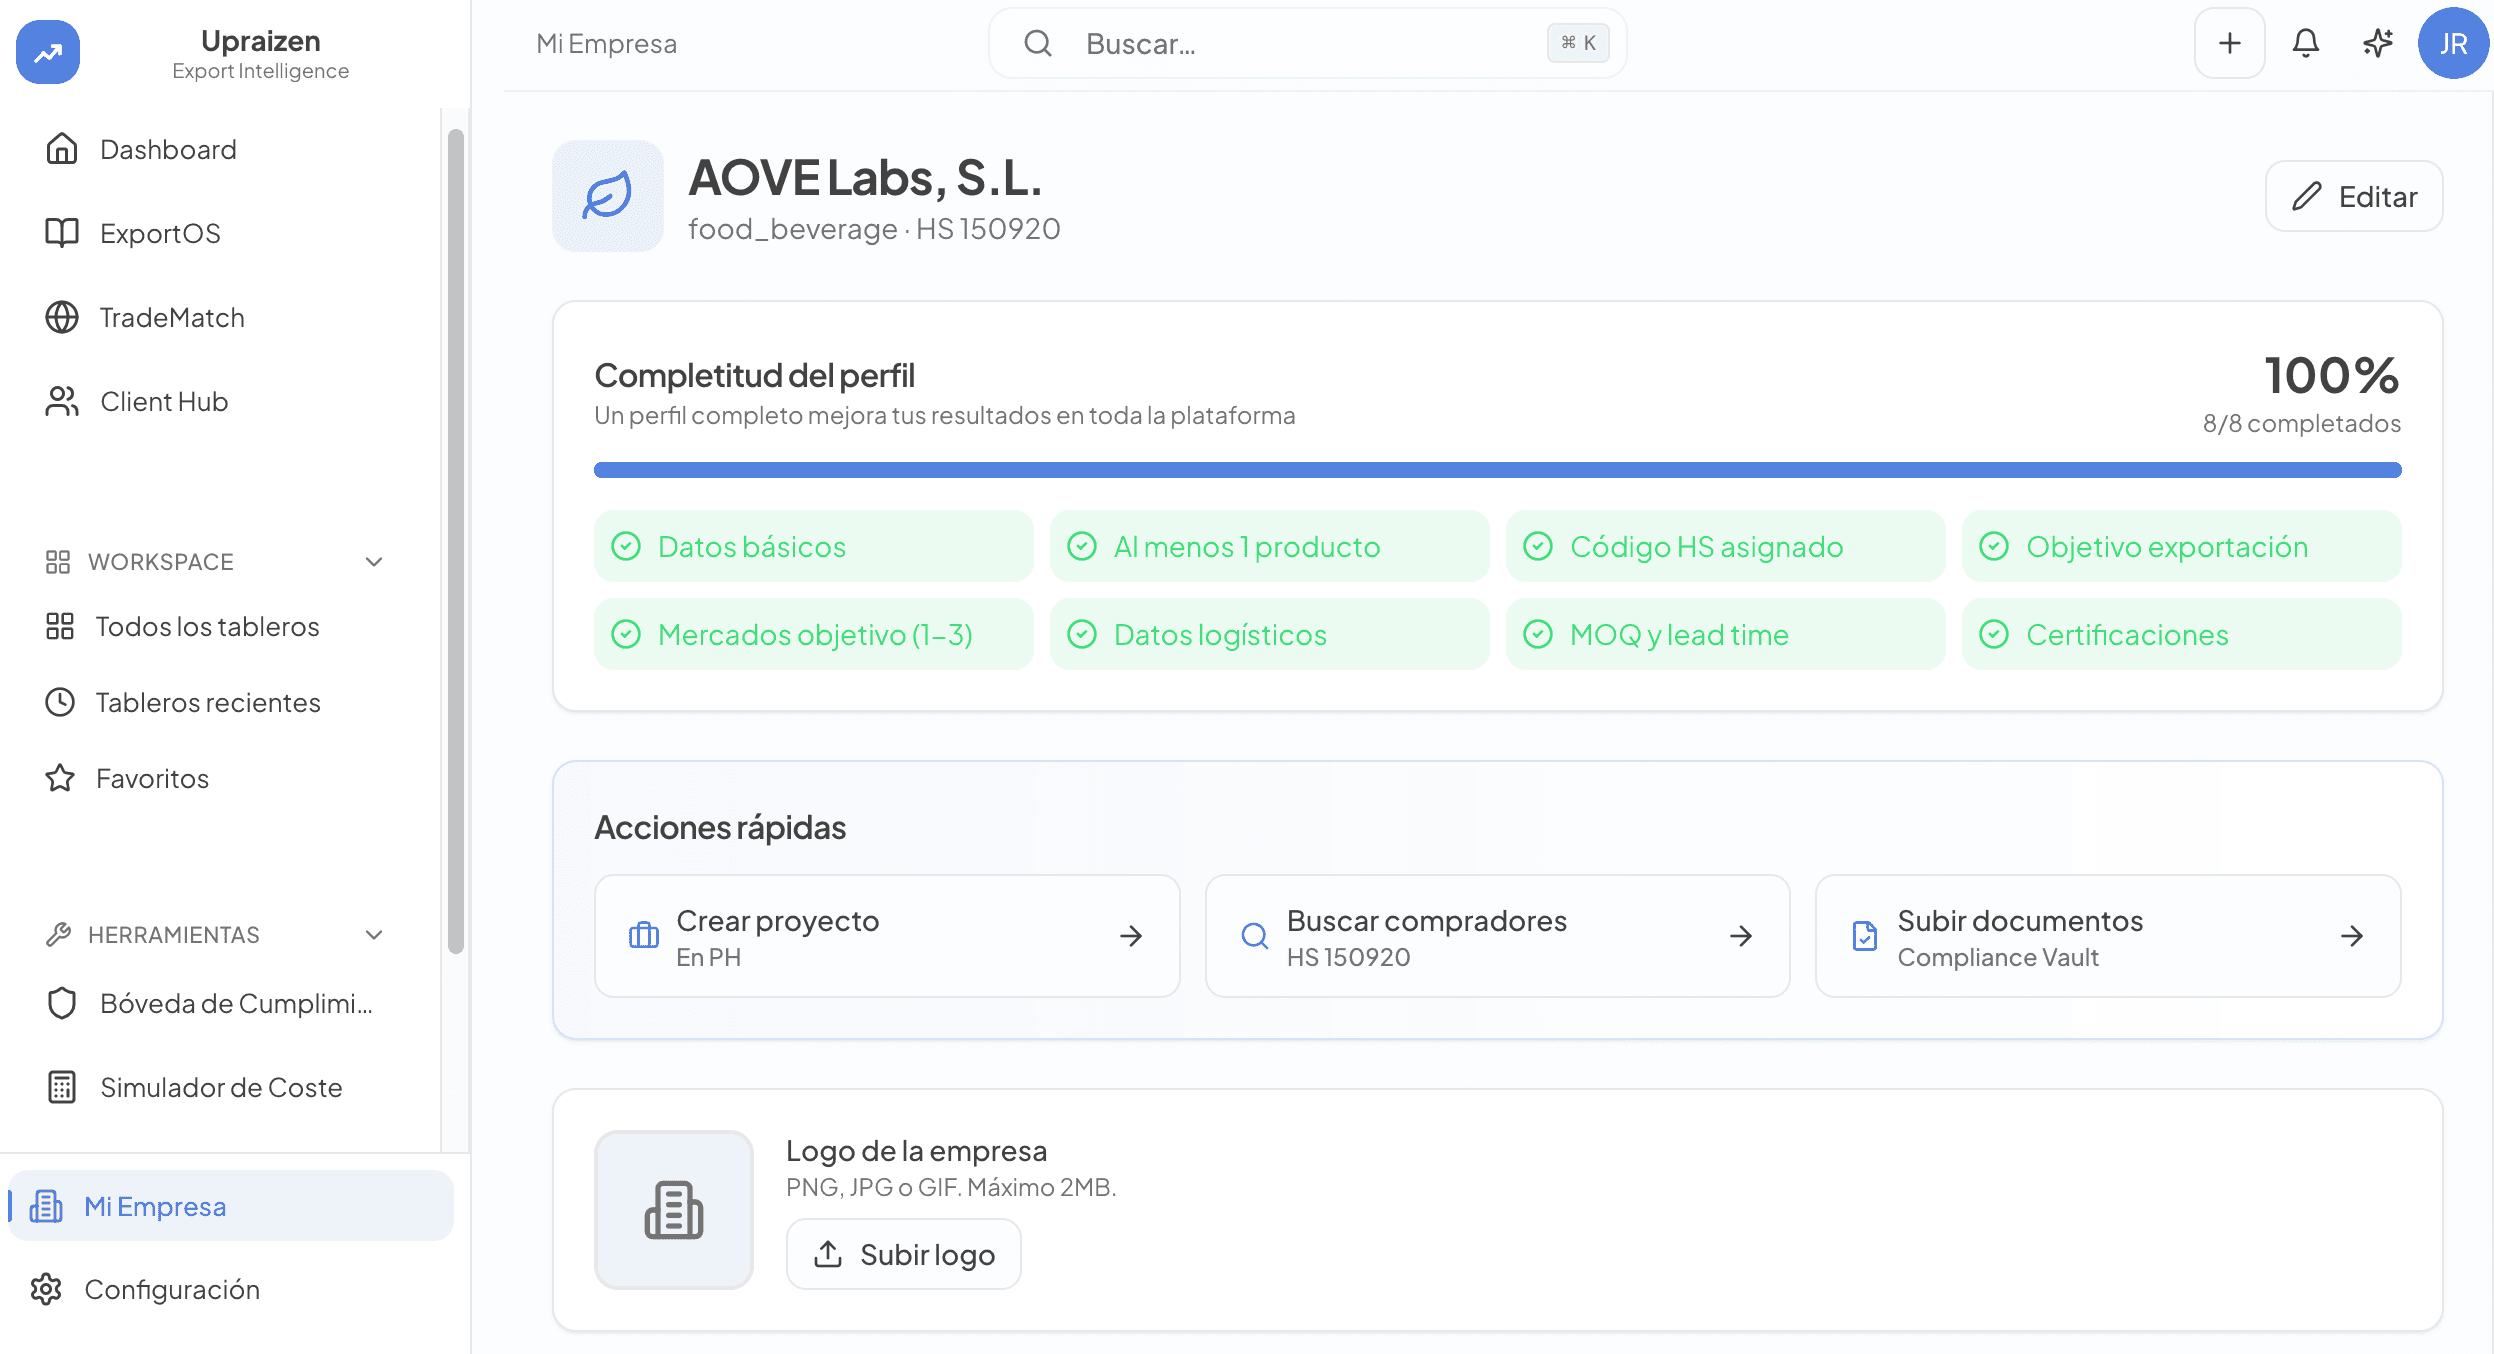Click the MOQ y lead time check

1725,635
